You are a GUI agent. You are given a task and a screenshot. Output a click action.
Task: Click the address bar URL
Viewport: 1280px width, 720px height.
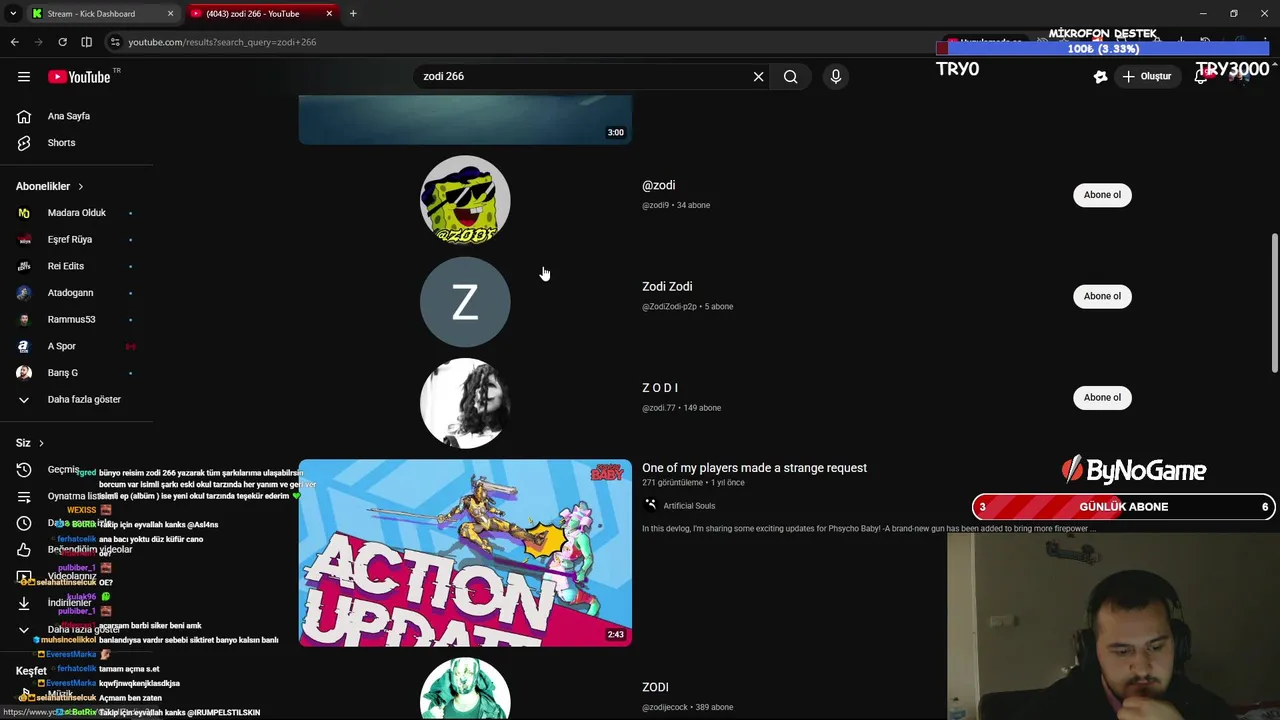click(222, 42)
